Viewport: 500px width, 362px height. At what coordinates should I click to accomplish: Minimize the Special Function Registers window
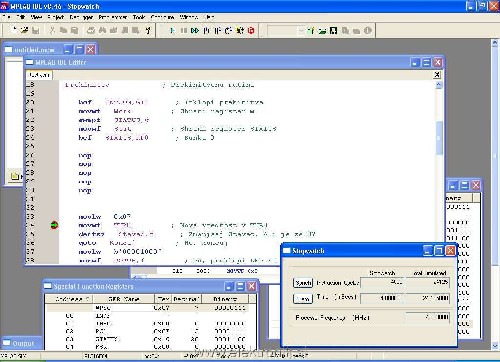pos(229,286)
